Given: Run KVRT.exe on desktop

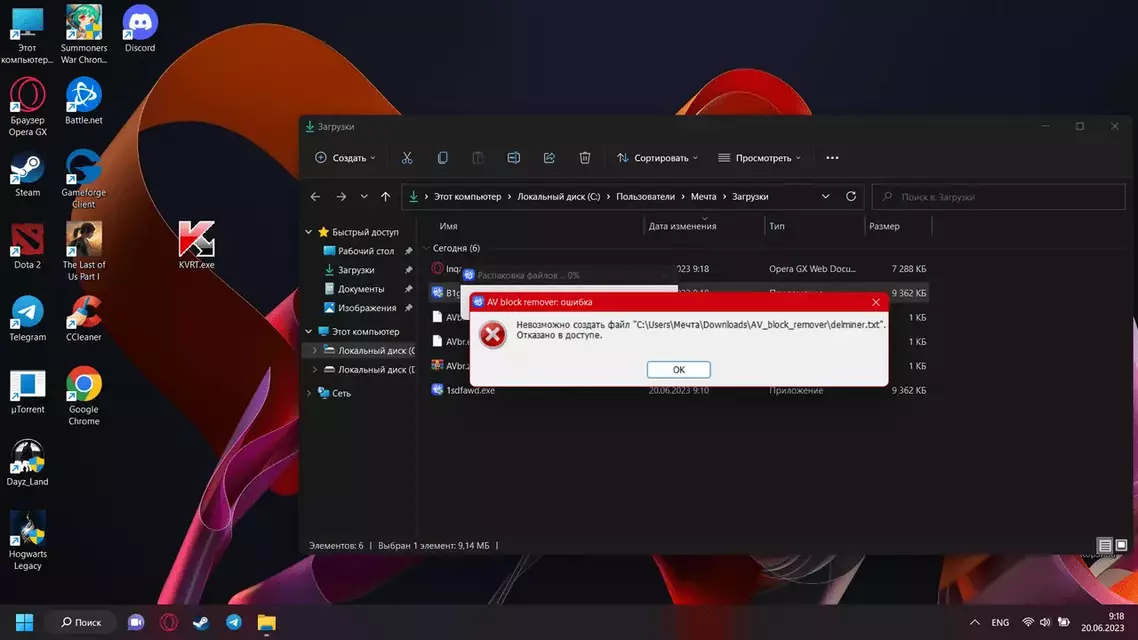Looking at the screenshot, I should [196, 245].
